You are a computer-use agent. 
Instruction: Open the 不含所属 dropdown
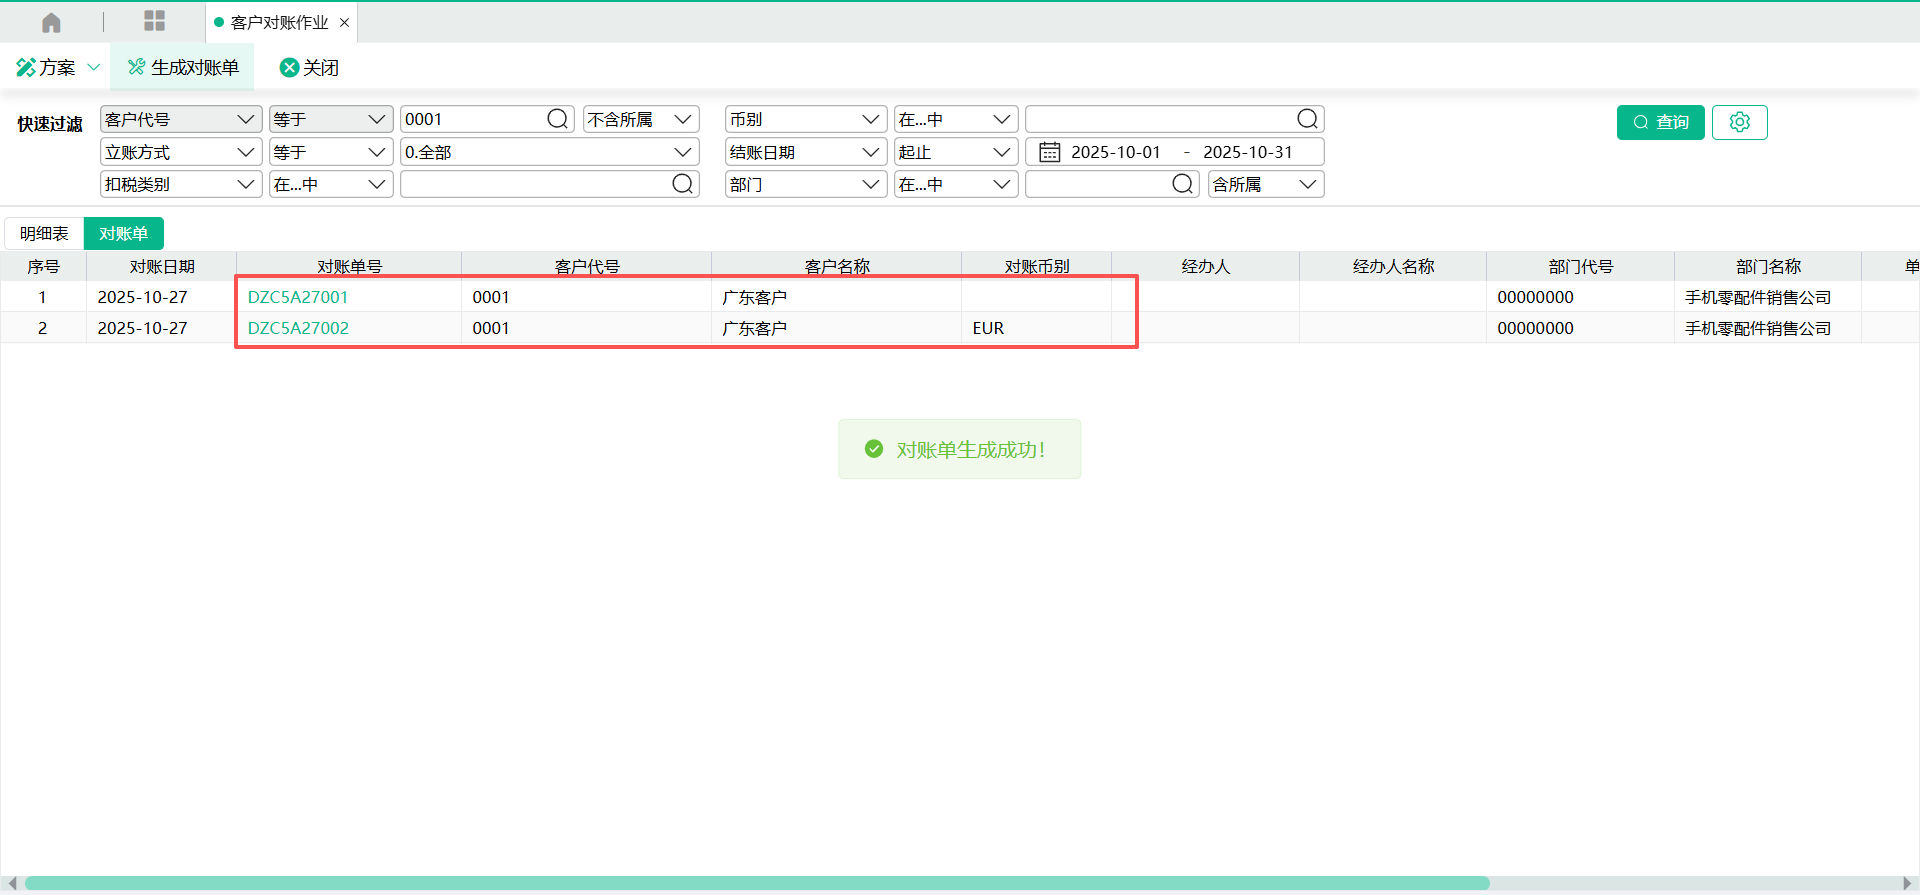(x=640, y=119)
